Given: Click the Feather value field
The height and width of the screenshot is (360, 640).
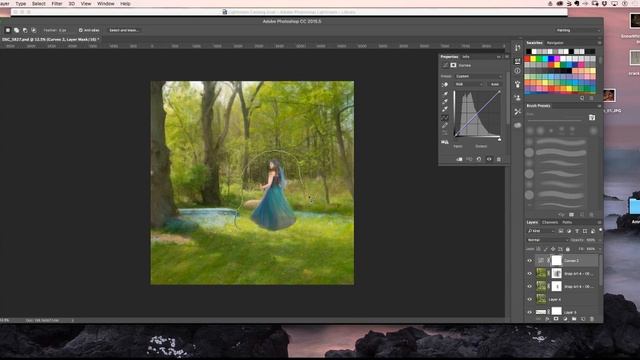Looking at the screenshot, I should tap(62, 30).
